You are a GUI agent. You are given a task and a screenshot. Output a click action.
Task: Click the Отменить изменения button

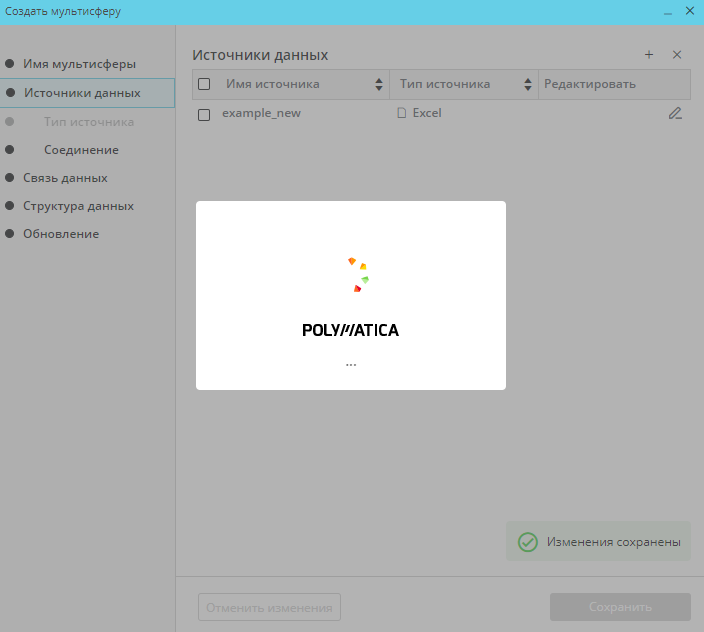(x=269, y=607)
